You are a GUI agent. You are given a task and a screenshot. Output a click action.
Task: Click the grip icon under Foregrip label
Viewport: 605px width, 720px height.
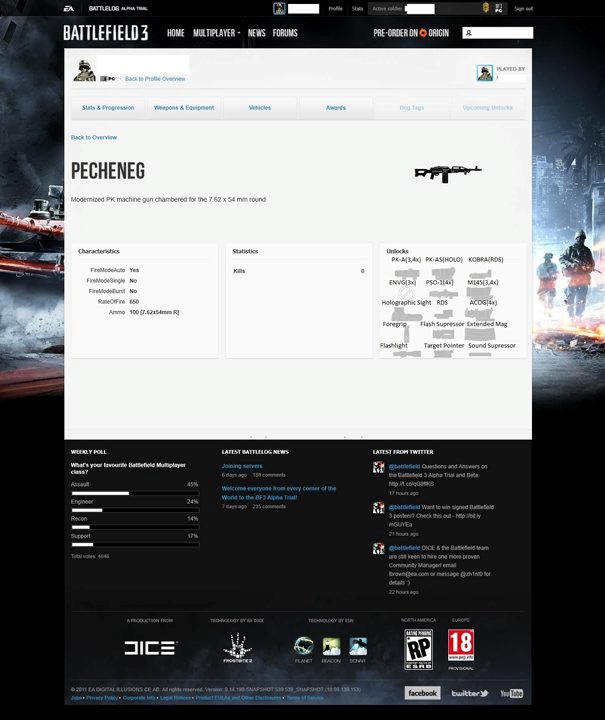click(407, 334)
